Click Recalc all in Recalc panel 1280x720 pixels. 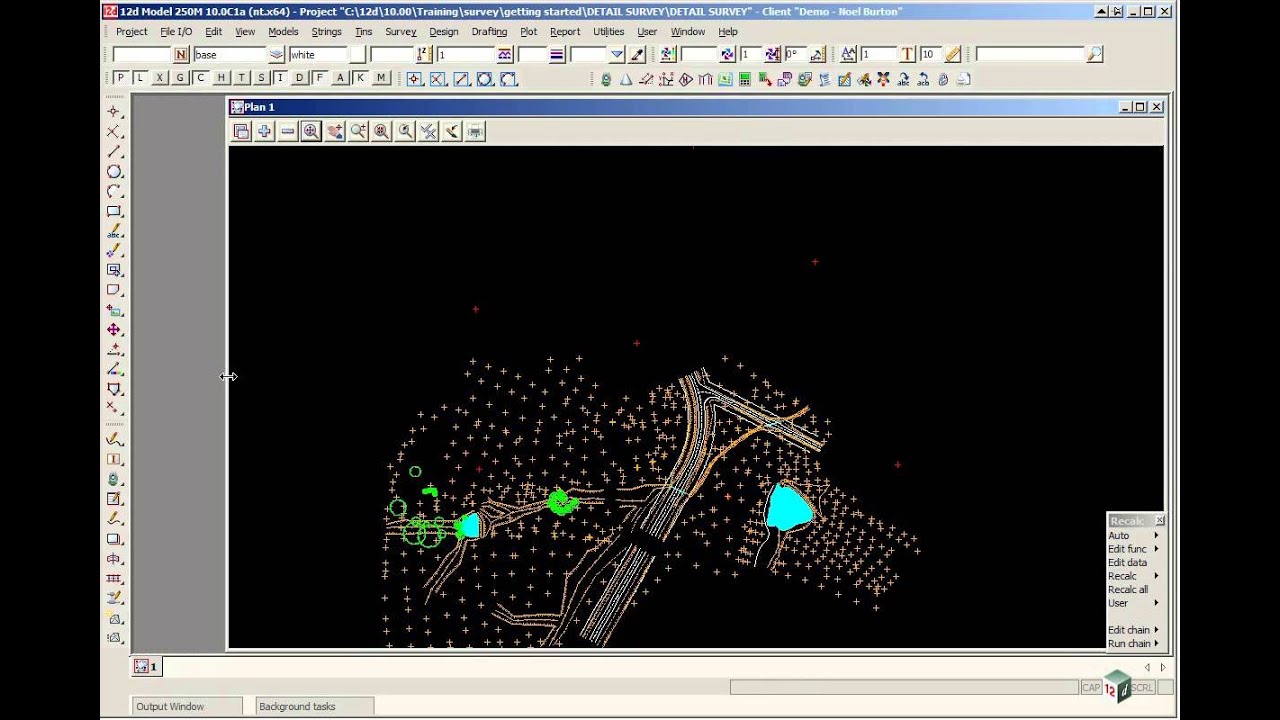click(1128, 590)
